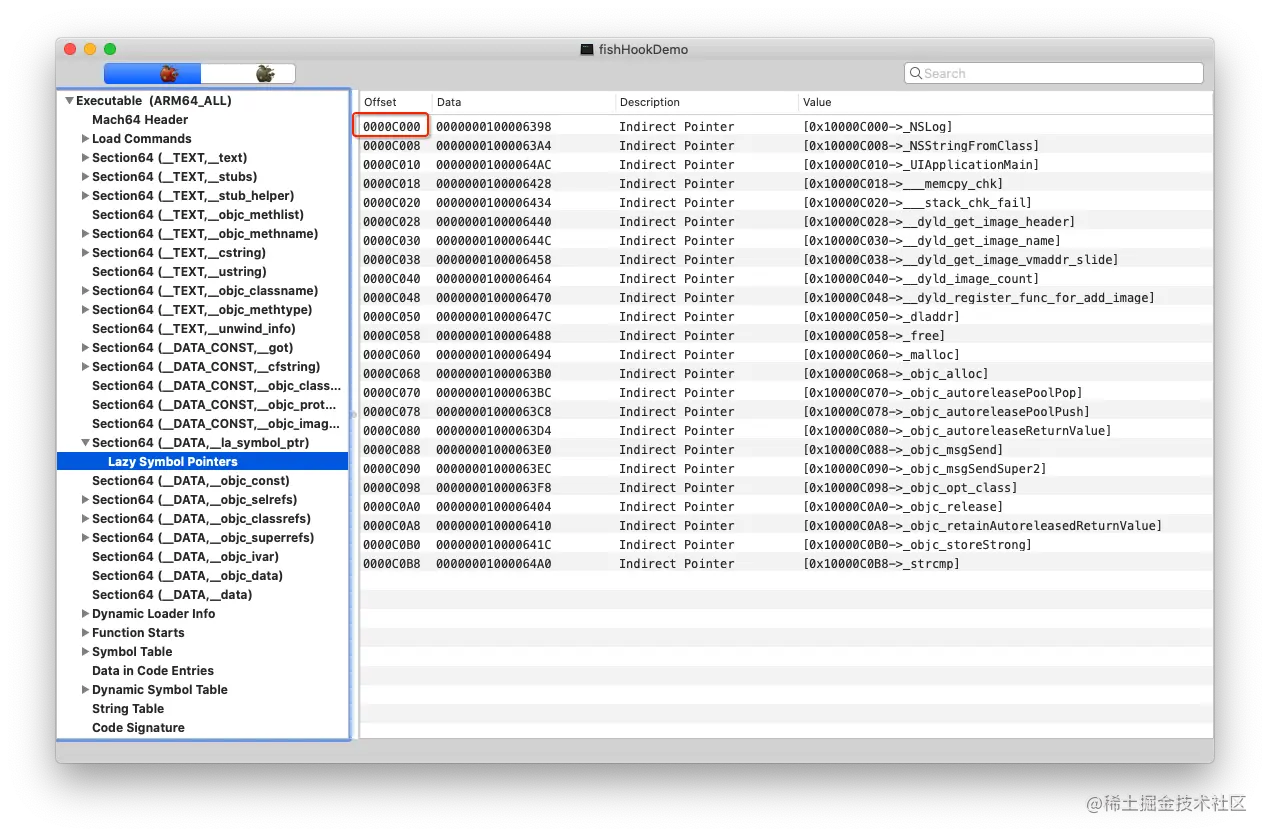Click the green zoom window button
Image resolution: width=1270 pixels, height=837 pixels.
click(x=110, y=49)
